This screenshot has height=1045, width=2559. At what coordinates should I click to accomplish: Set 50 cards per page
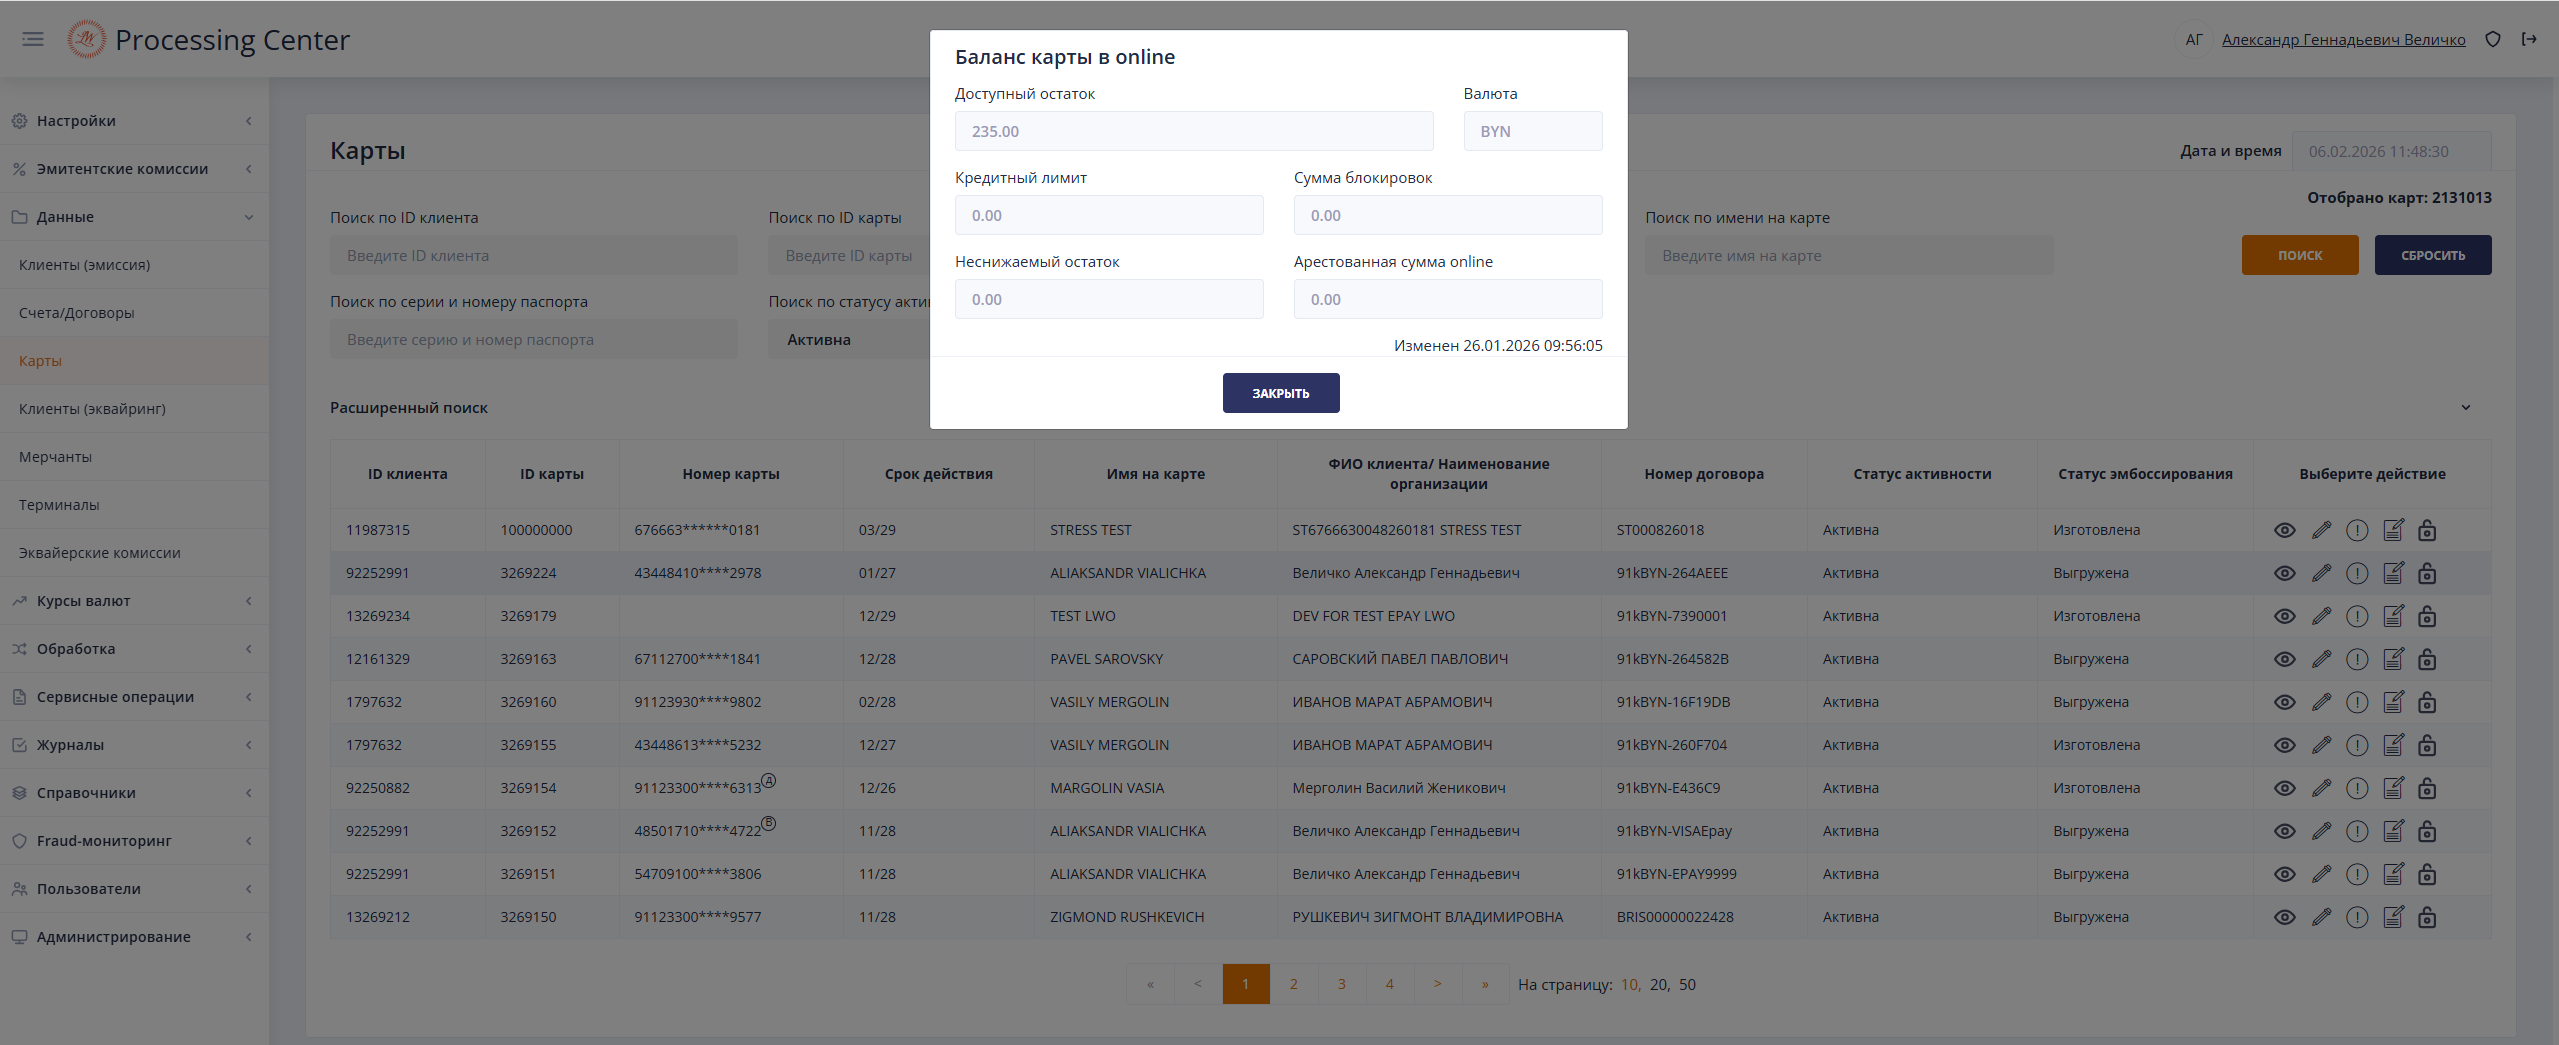(1687, 984)
